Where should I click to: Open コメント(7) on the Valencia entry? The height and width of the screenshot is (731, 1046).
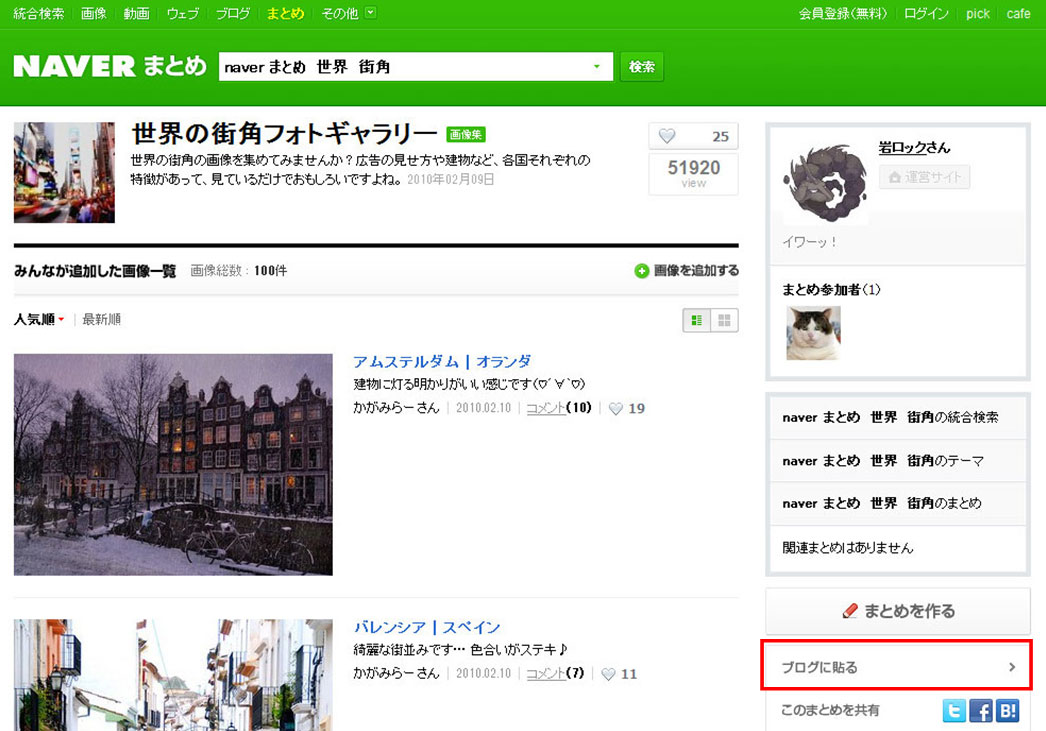[554, 673]
